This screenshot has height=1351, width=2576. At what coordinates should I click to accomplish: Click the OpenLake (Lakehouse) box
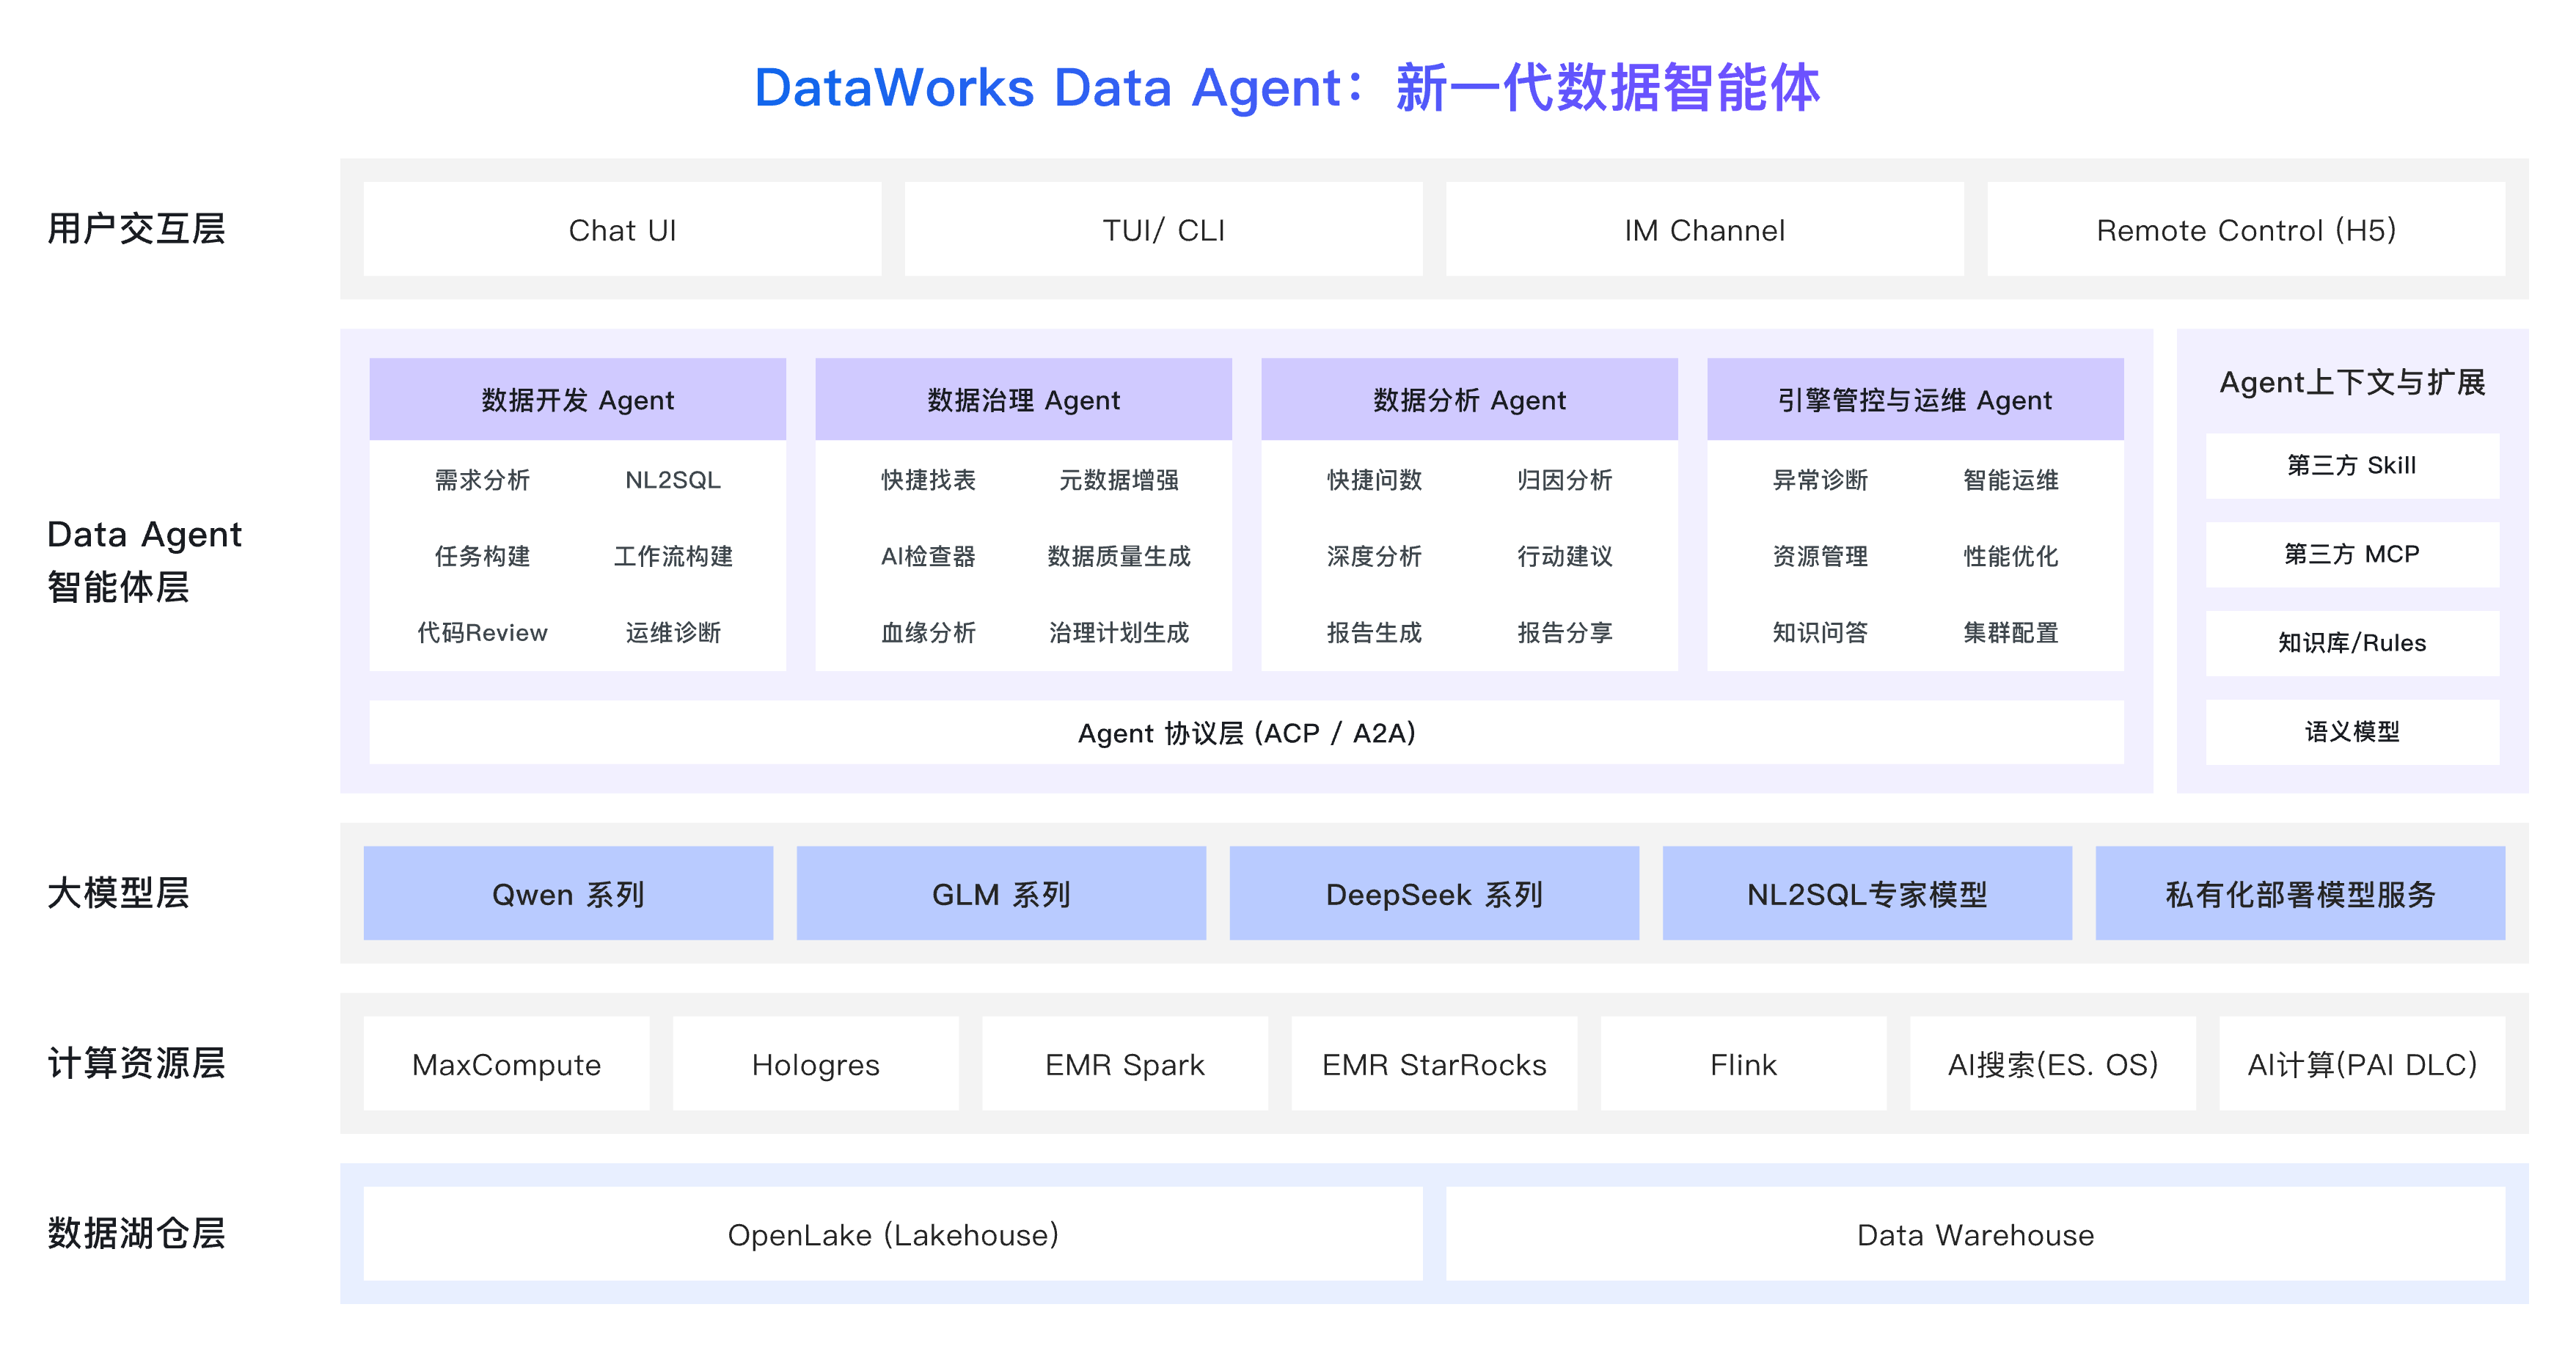pyautogui.click(x=893, y=1234)
